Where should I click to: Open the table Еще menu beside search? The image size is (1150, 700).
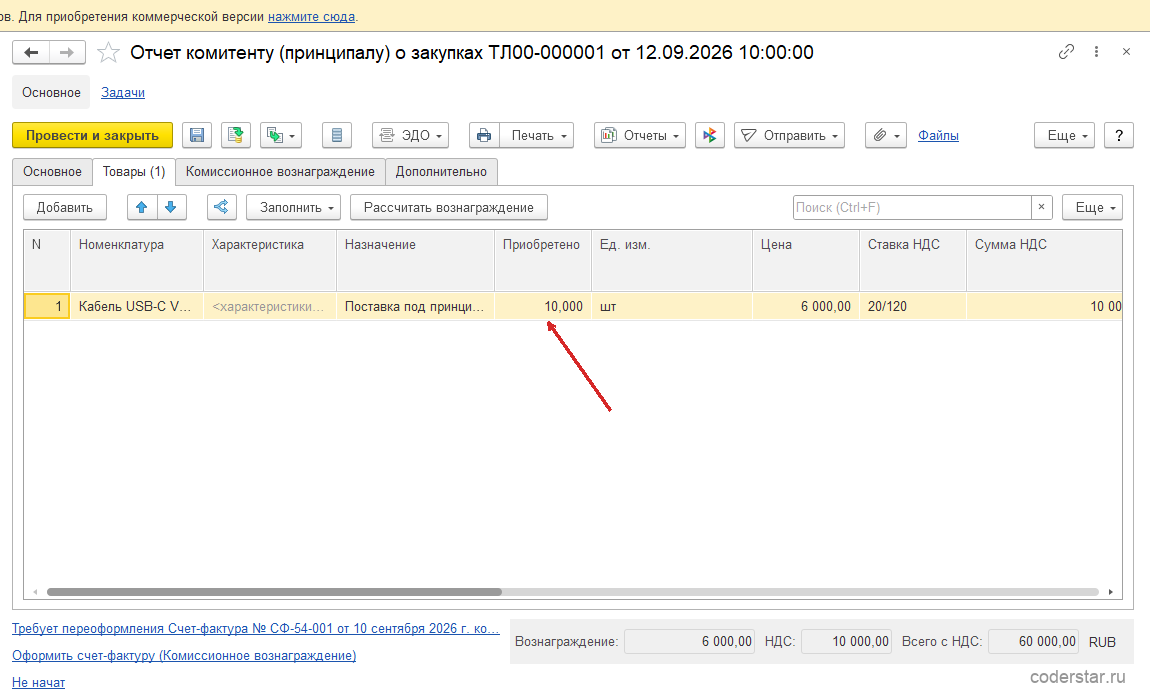[1093, 208]
